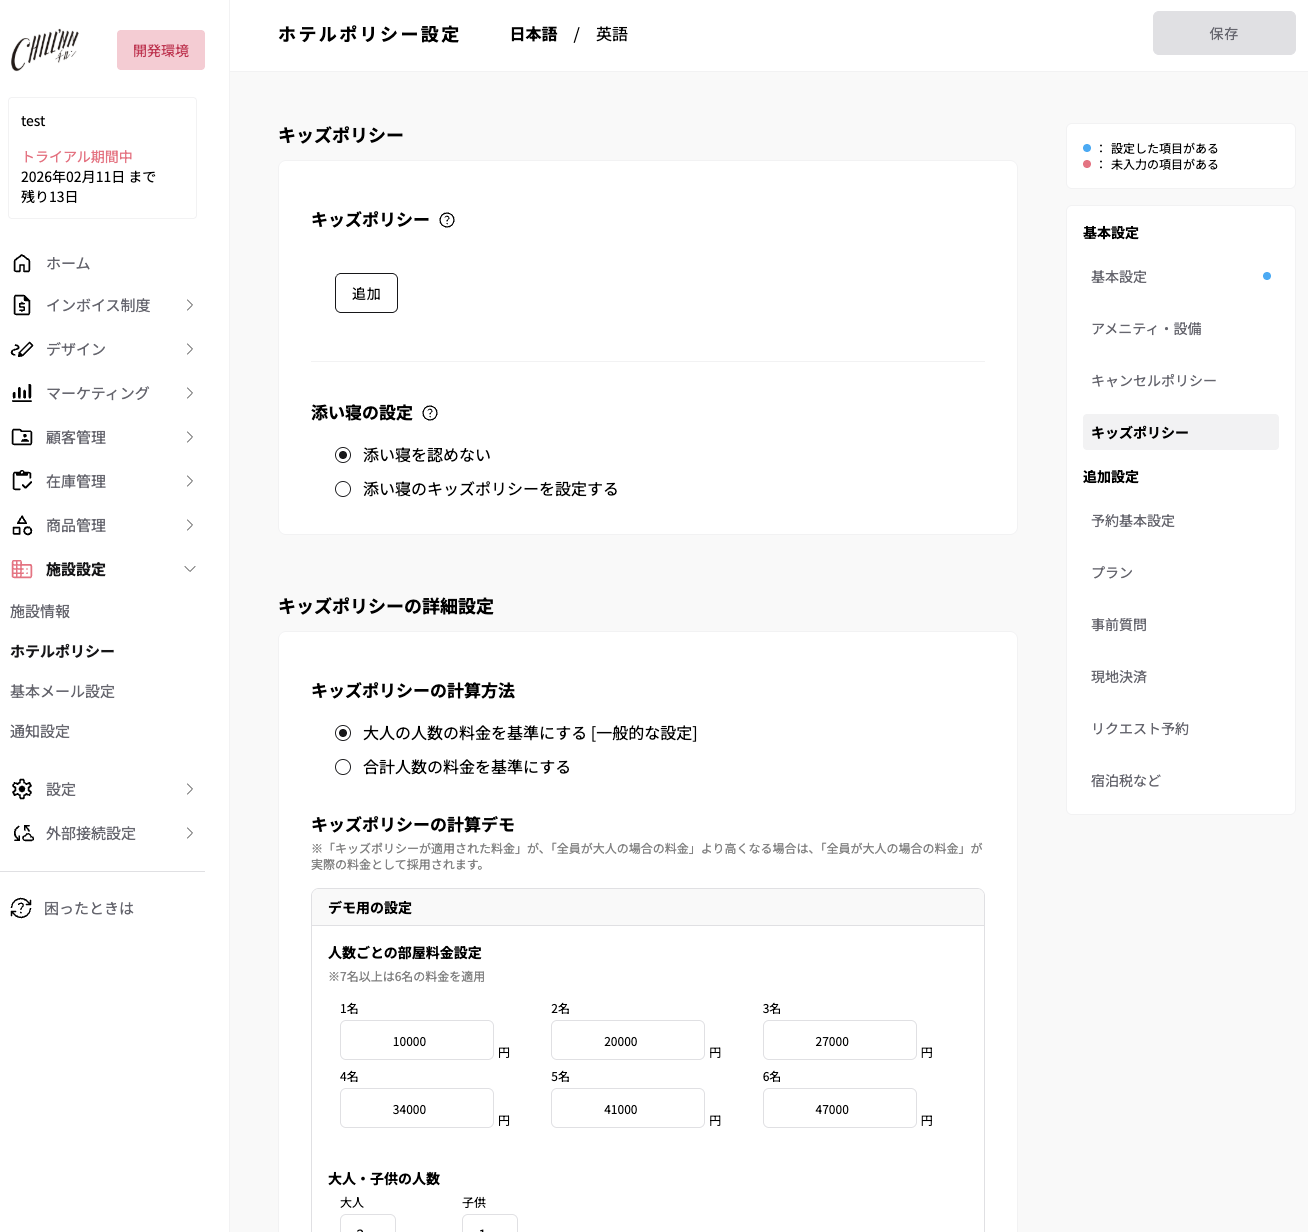Select 添い寝を認めない radio button
The height and width of the screenshot is (1232, 1308).
tap(343, 455)
